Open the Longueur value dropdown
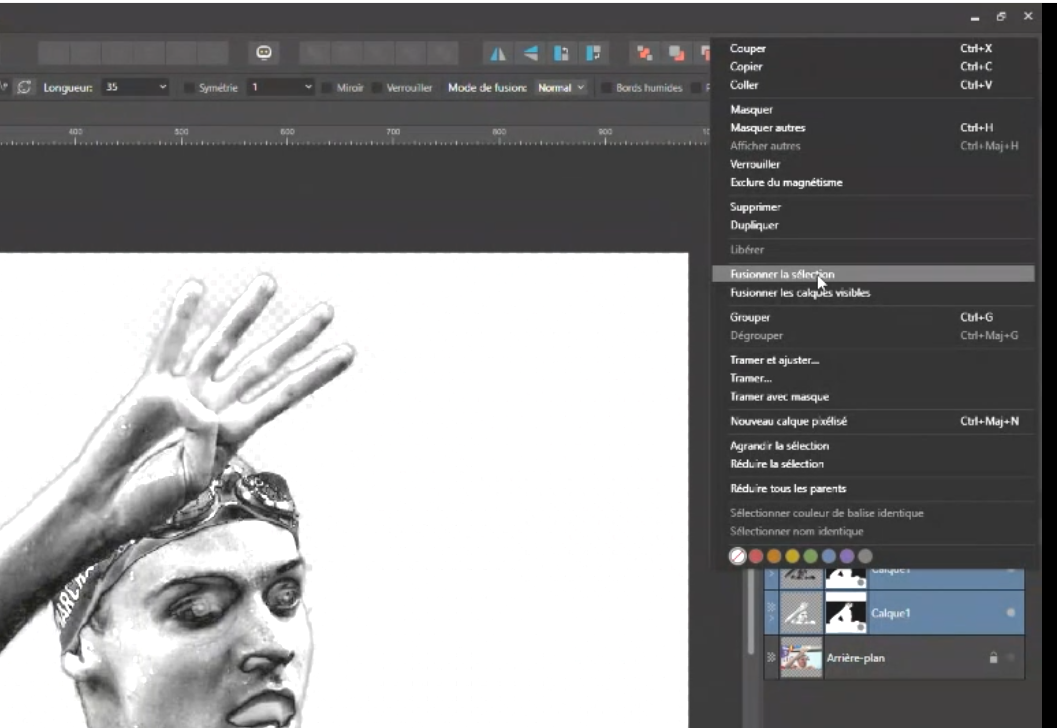Image resolution: width=1057 pixels, height=728 pixels. 163,88
